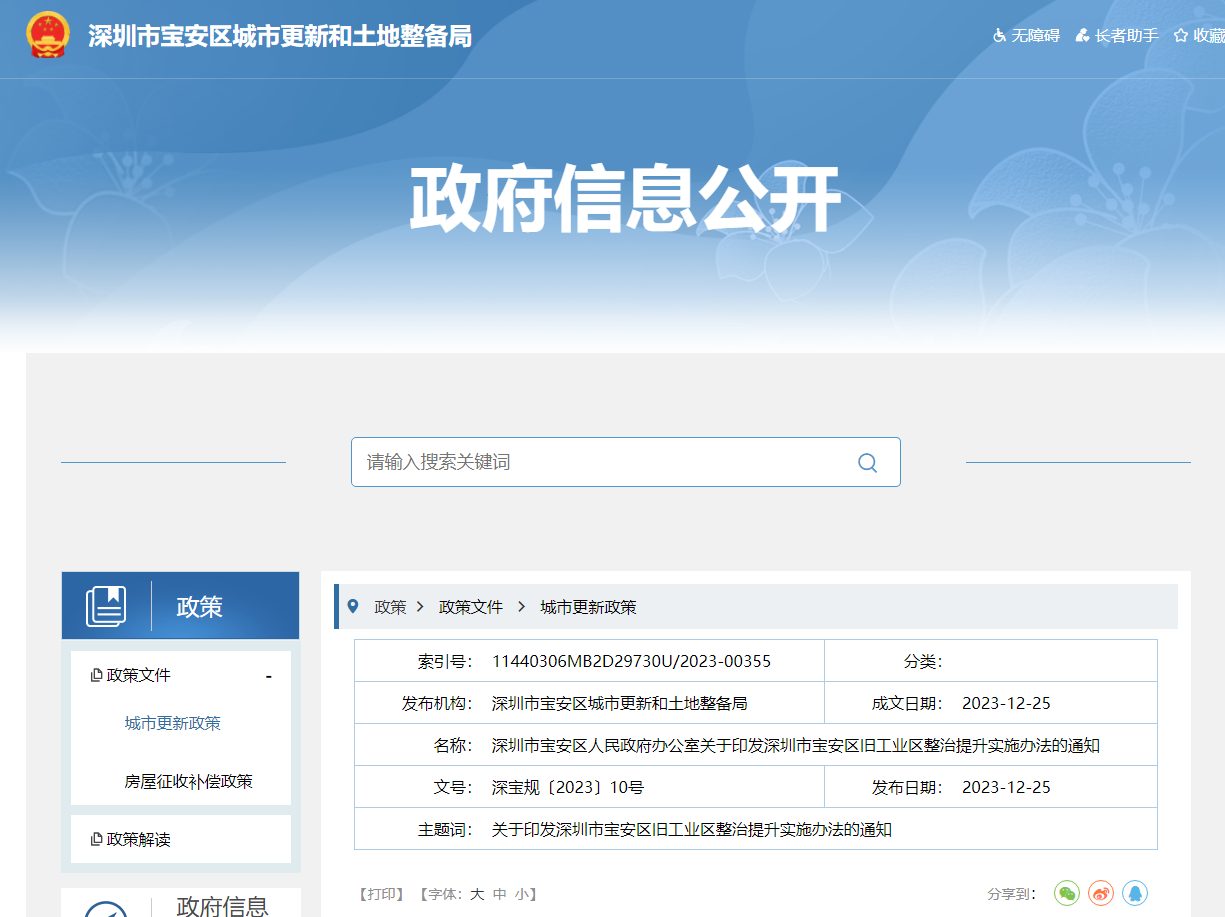Share the page to QQ
Screen dimensions: 1225x917
[x=1134, y=893]
